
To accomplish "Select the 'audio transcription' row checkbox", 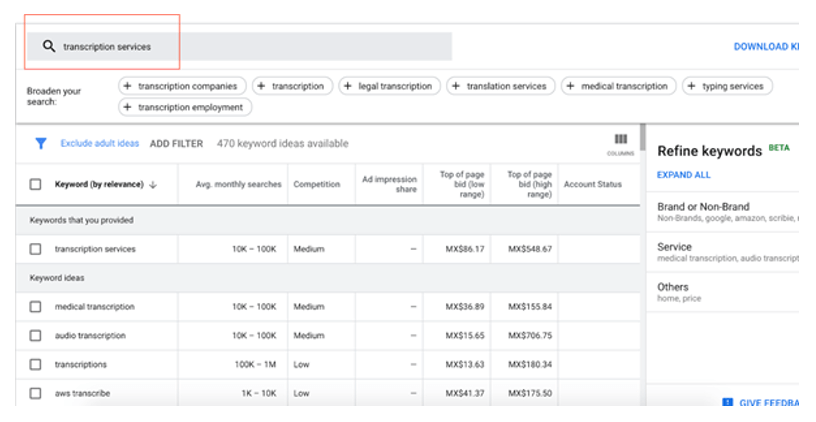I will pos(36,336).
